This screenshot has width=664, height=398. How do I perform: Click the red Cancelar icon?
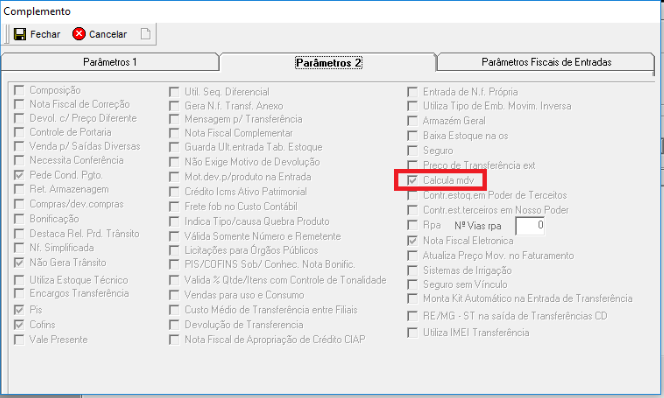click(79, 34)
